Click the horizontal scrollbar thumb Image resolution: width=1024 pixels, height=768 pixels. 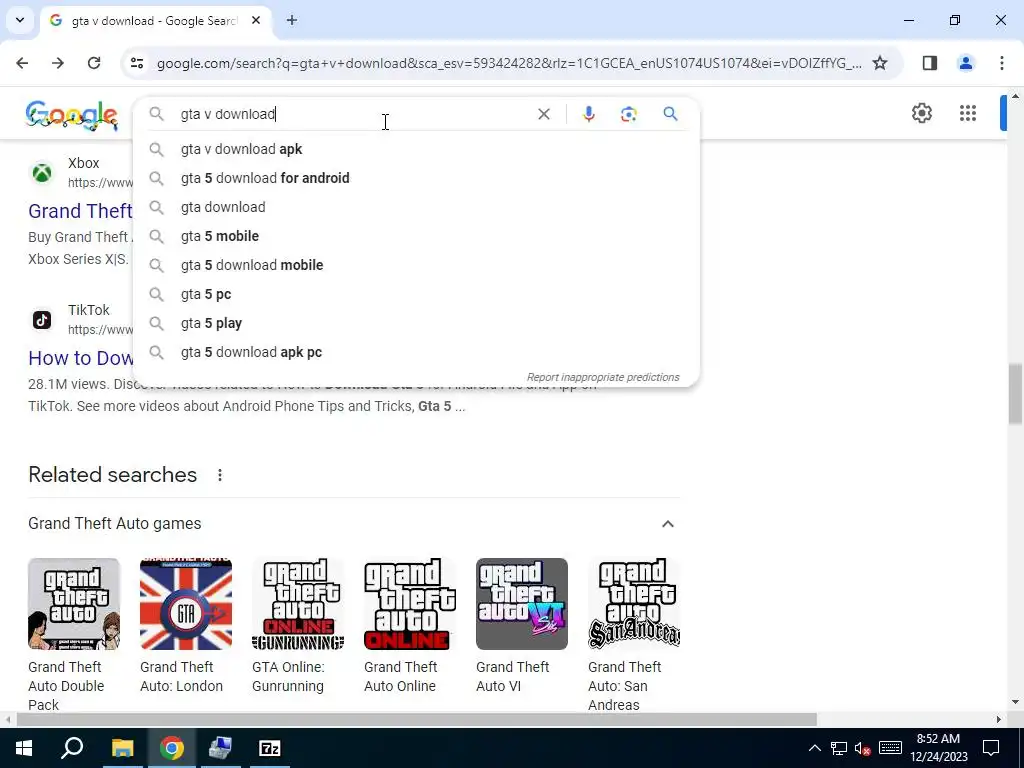point(416,719)
